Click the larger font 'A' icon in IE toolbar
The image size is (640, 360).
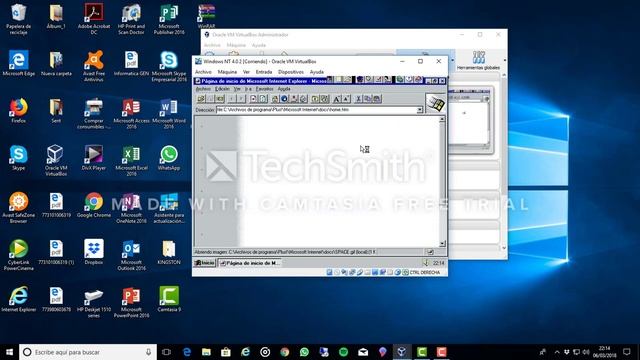(336, 99)
